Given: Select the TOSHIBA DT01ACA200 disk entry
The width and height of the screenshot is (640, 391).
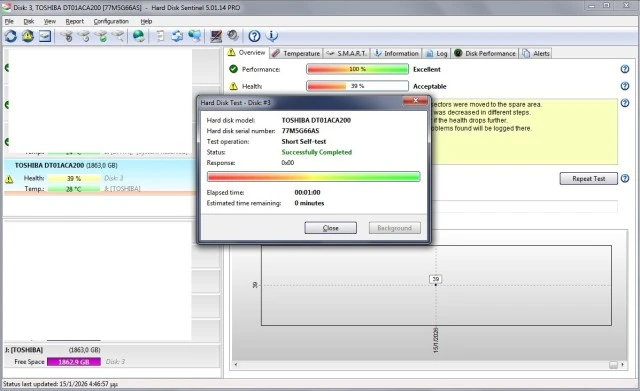Looking at the screenshot, I should pos(100,176).
